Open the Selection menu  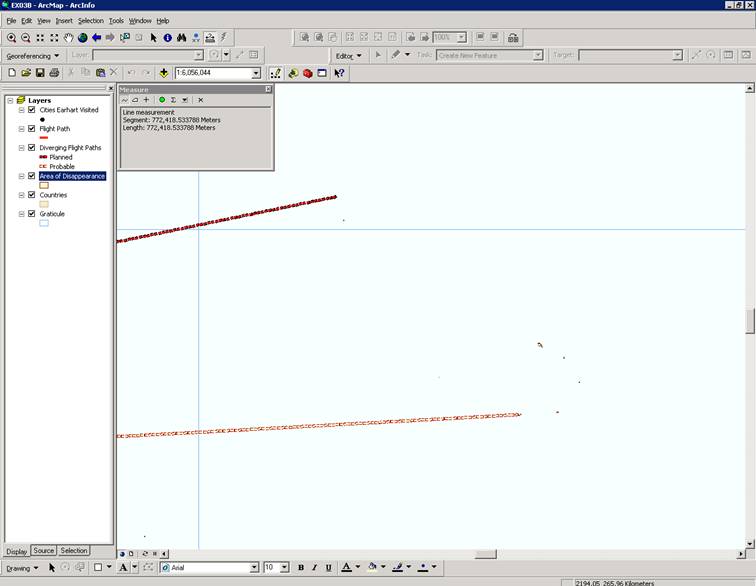coord(91,21)
